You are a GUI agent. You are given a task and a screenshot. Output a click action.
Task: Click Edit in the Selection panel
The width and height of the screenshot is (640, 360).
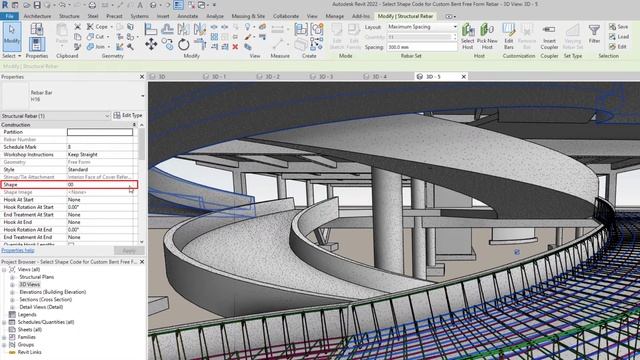point(618,47)
